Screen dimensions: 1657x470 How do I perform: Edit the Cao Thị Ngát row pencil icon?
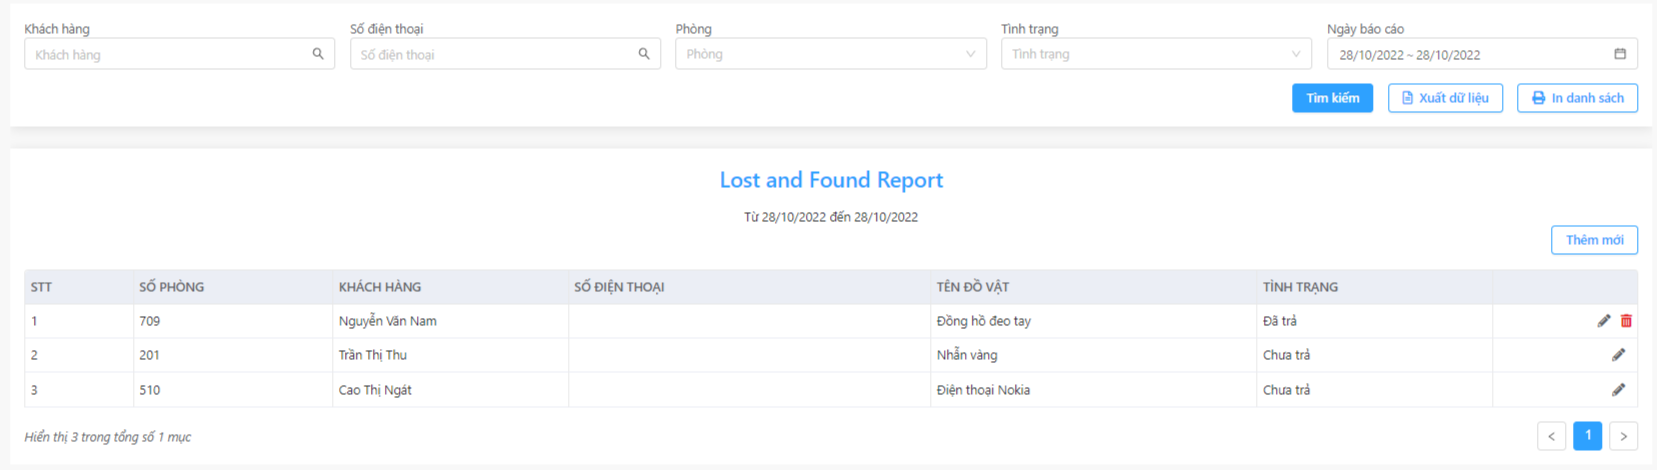(1618, 390)
